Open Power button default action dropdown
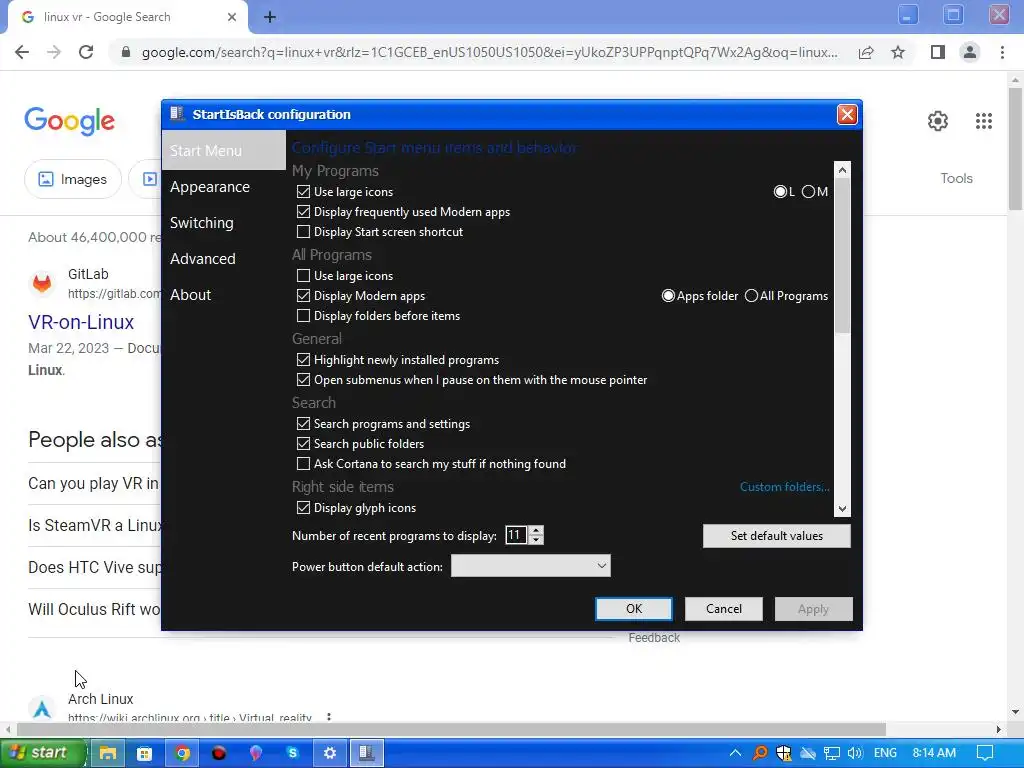 tap(530, 566)
